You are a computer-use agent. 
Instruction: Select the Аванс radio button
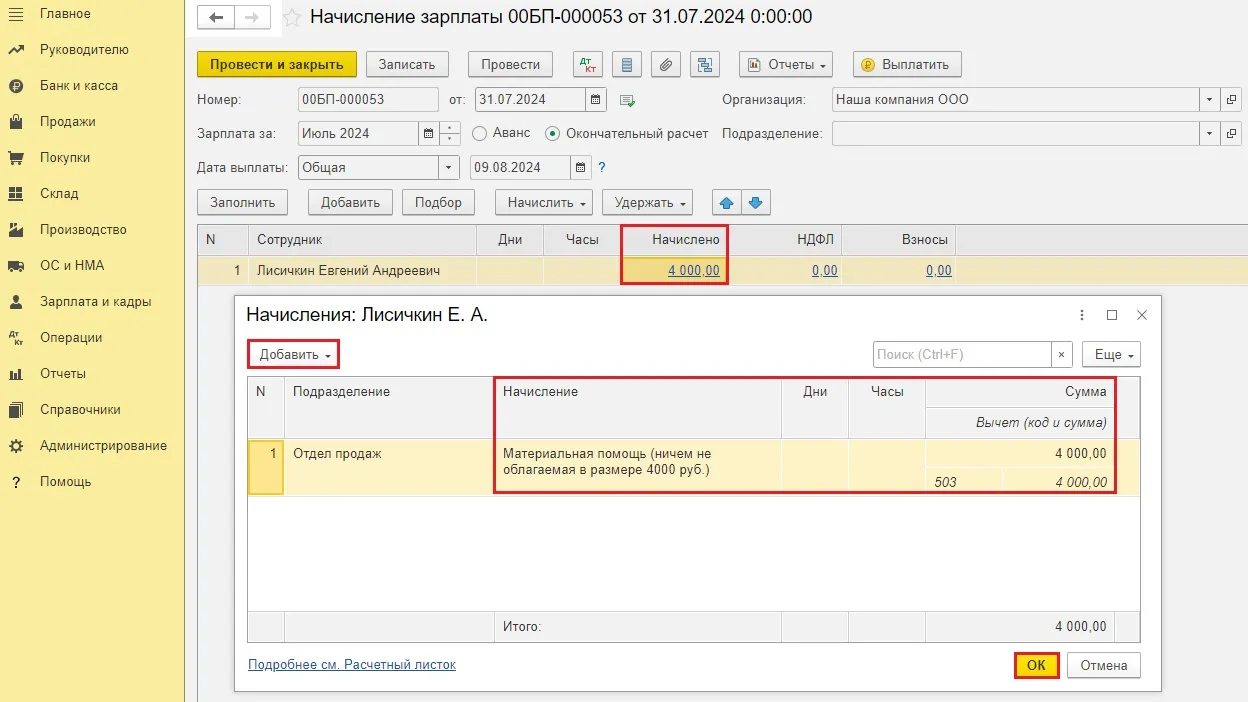pos(479,133)
